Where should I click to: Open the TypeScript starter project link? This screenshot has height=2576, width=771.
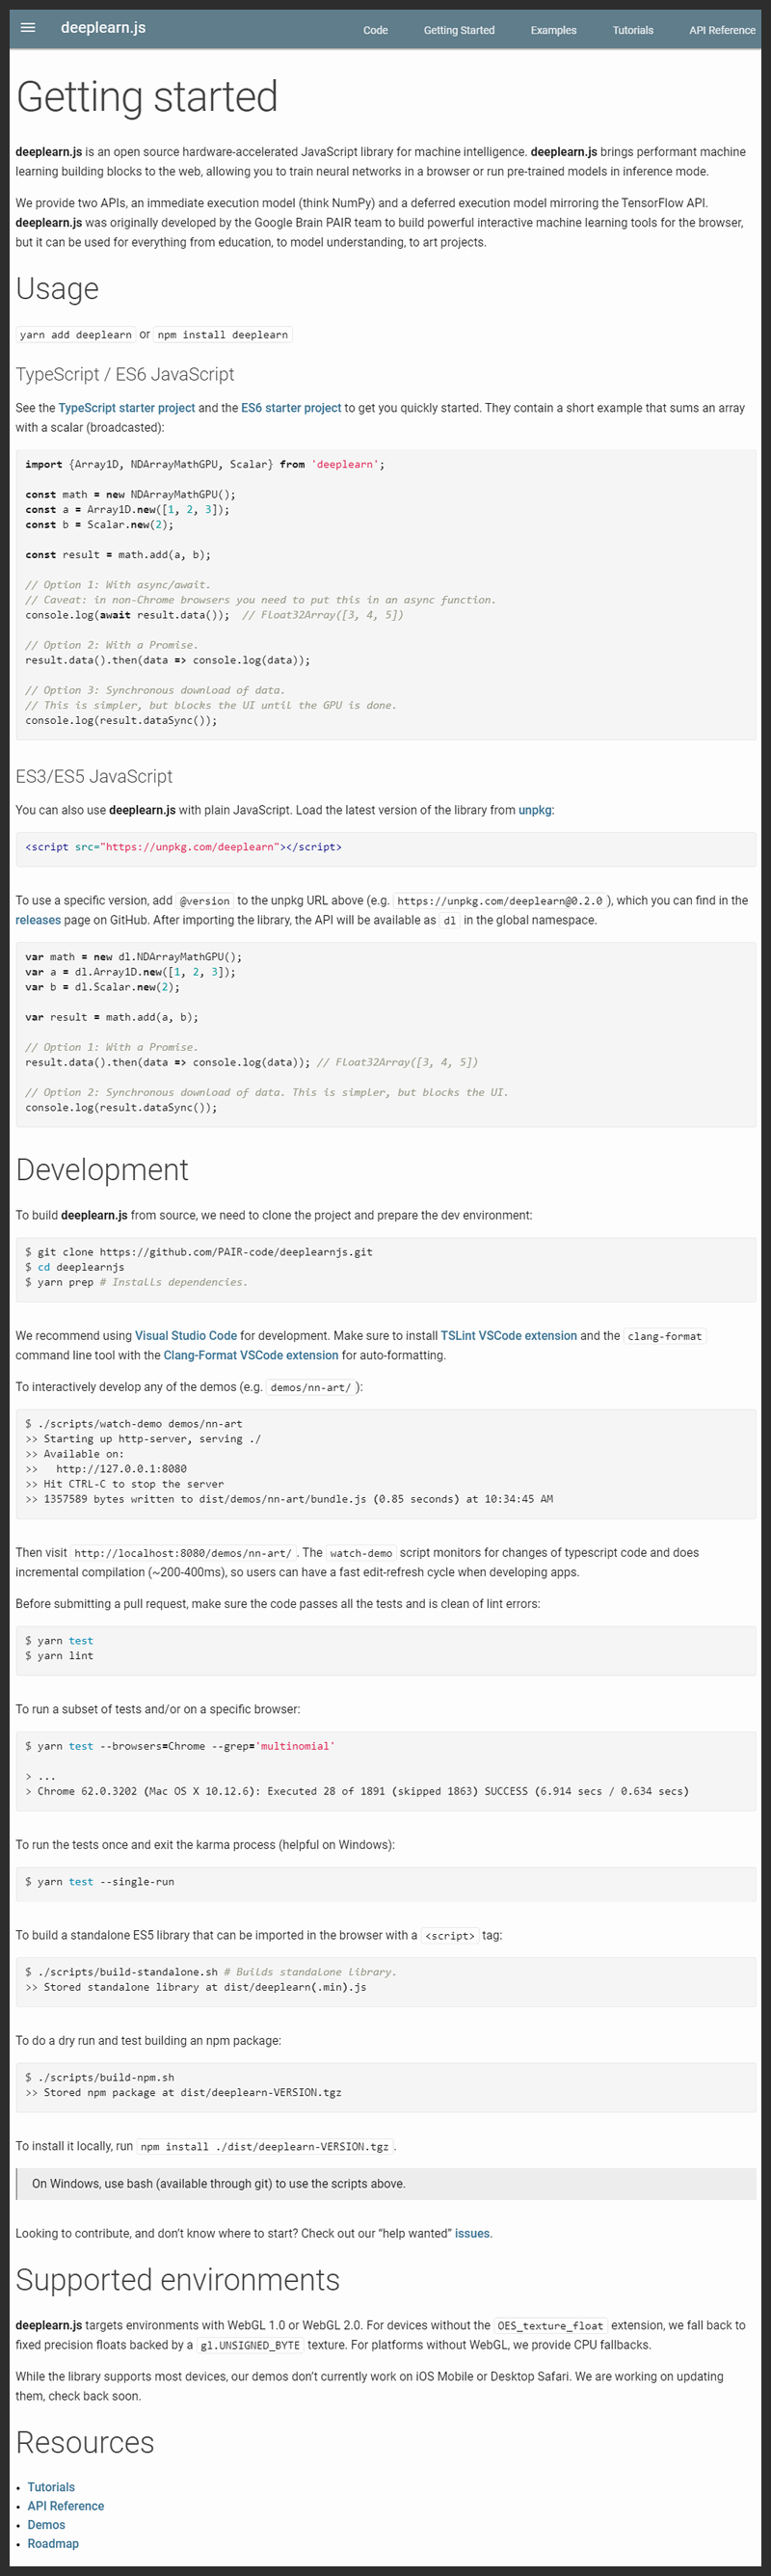click(x=127, y=408)
